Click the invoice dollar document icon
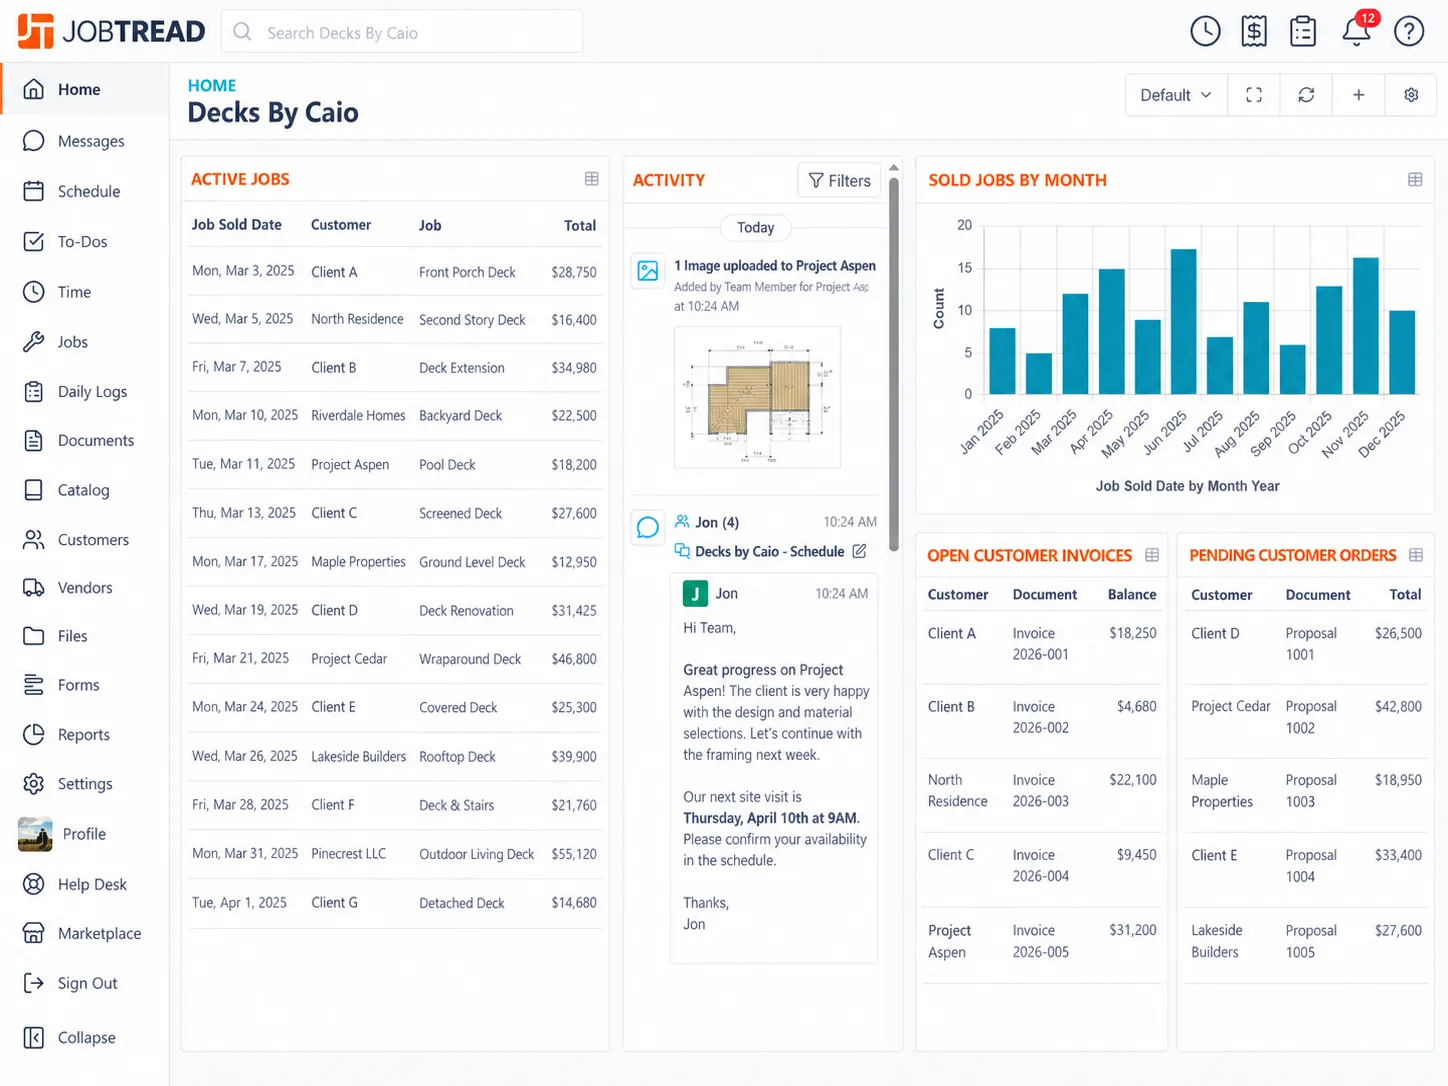Screen dimensions: 1448x1086 (x=1254, y=31)
